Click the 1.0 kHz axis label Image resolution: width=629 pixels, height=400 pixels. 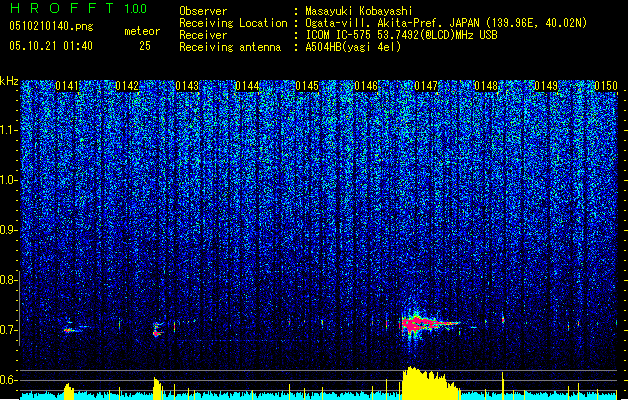click(8, 180)
